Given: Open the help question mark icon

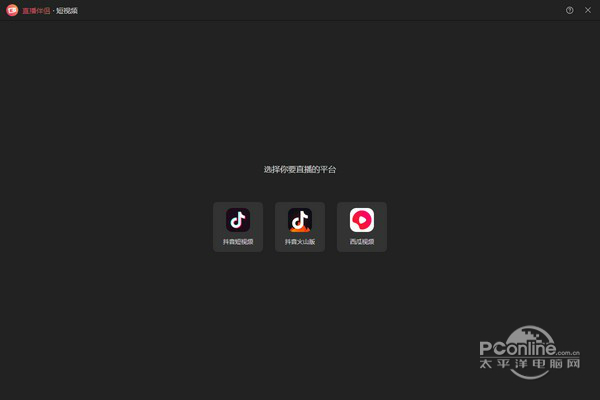Looking at the screenshot, I should click(569, 10).
